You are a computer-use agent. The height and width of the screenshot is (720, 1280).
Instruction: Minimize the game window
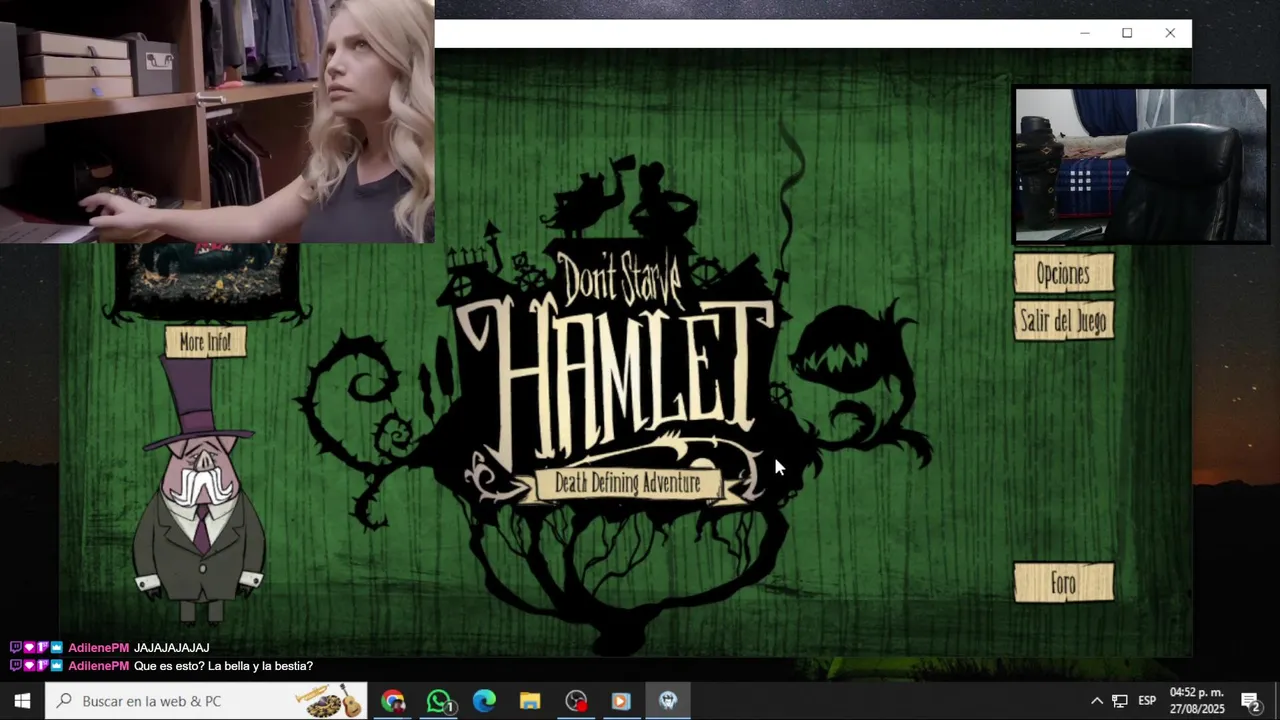(1084, 33)
